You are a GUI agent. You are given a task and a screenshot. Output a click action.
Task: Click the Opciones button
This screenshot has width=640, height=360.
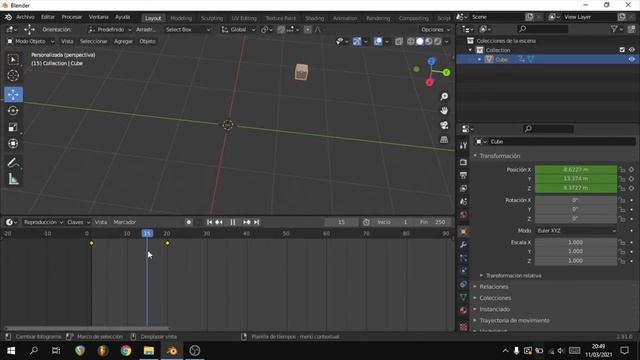point(436,29)
